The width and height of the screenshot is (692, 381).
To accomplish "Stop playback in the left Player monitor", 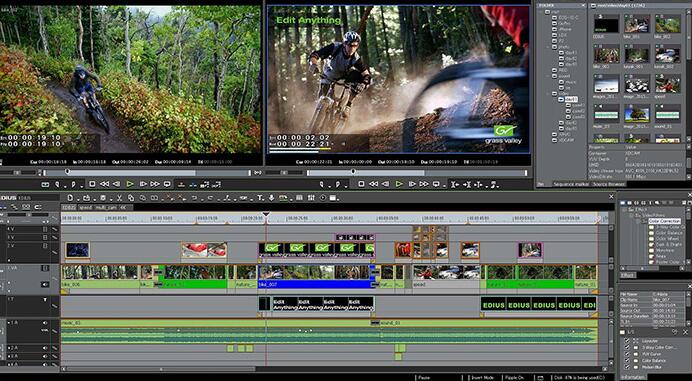I will click(x=92, y=184).
